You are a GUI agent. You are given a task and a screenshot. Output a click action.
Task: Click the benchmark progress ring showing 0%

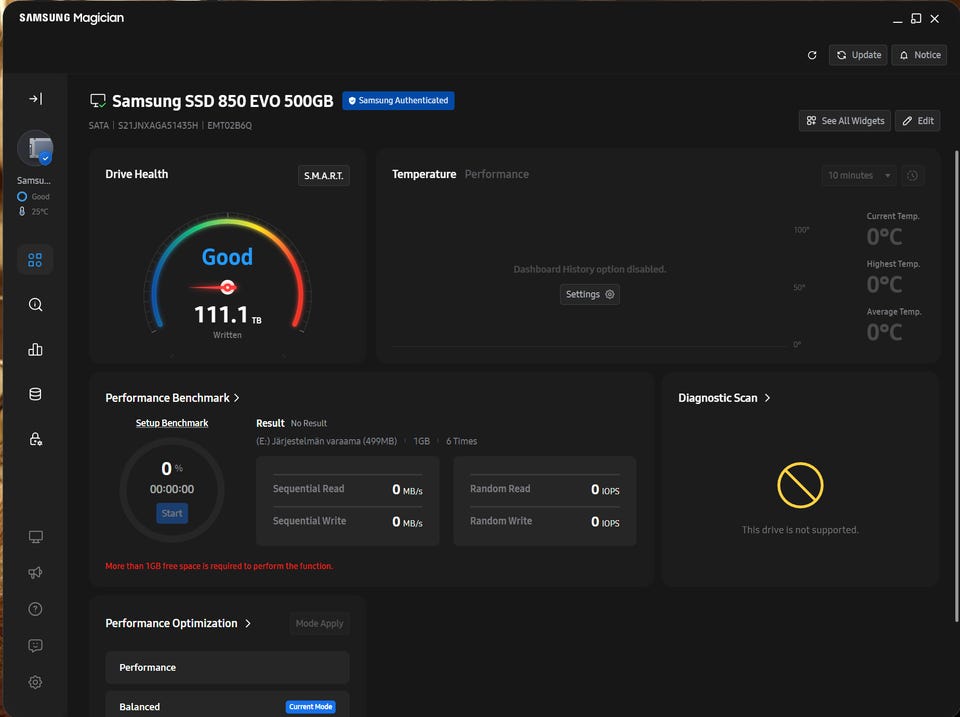tap(172, 490)
